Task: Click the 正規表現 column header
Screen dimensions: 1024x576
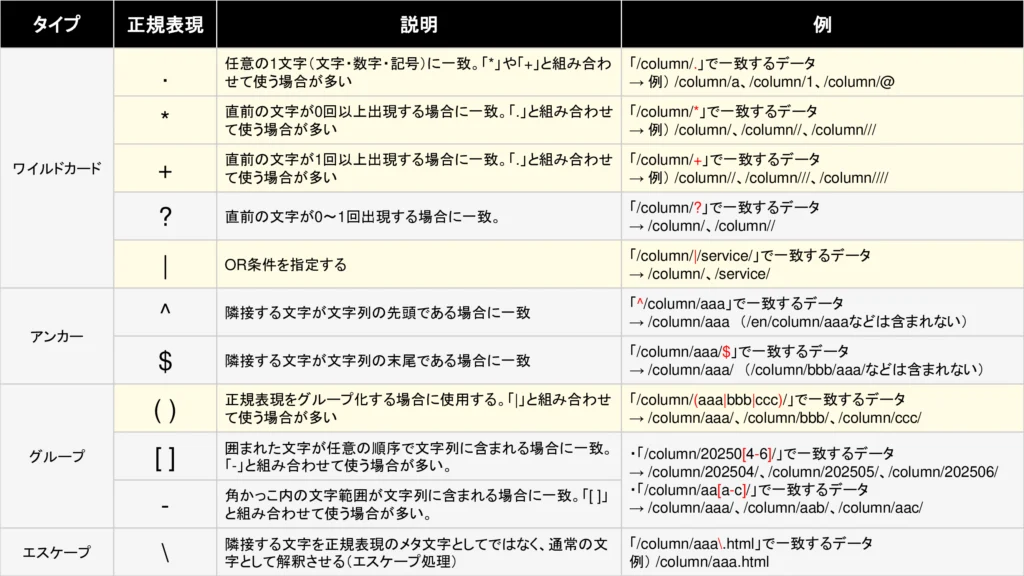Action: click(x=167, y=24)
